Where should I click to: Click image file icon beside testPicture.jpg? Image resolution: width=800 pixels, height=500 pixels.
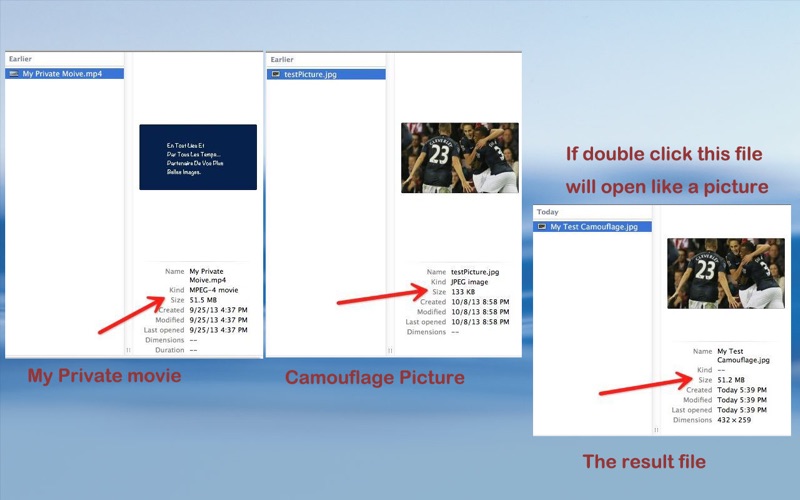[x=276, y=74]
